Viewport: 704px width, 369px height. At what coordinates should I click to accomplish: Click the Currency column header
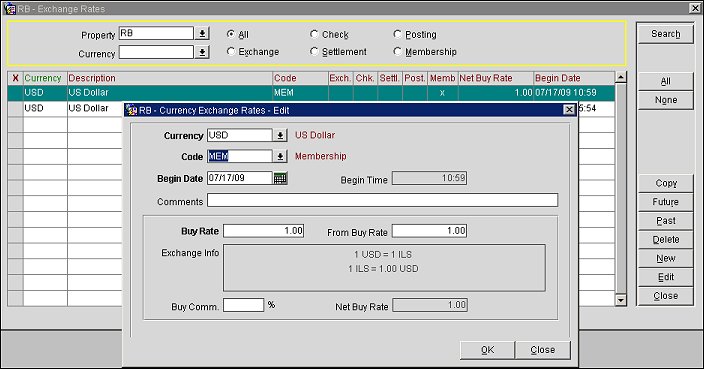click(45, 78)
